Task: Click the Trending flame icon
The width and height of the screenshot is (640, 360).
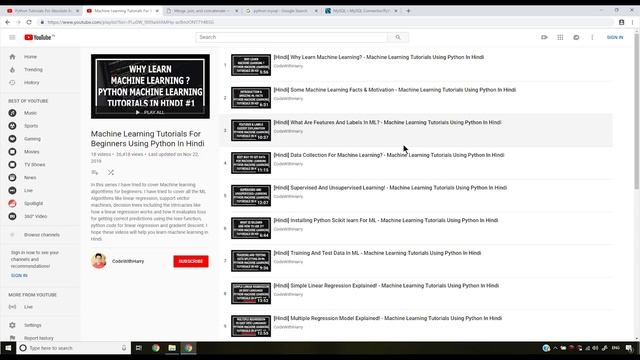Action: [12, 70]
